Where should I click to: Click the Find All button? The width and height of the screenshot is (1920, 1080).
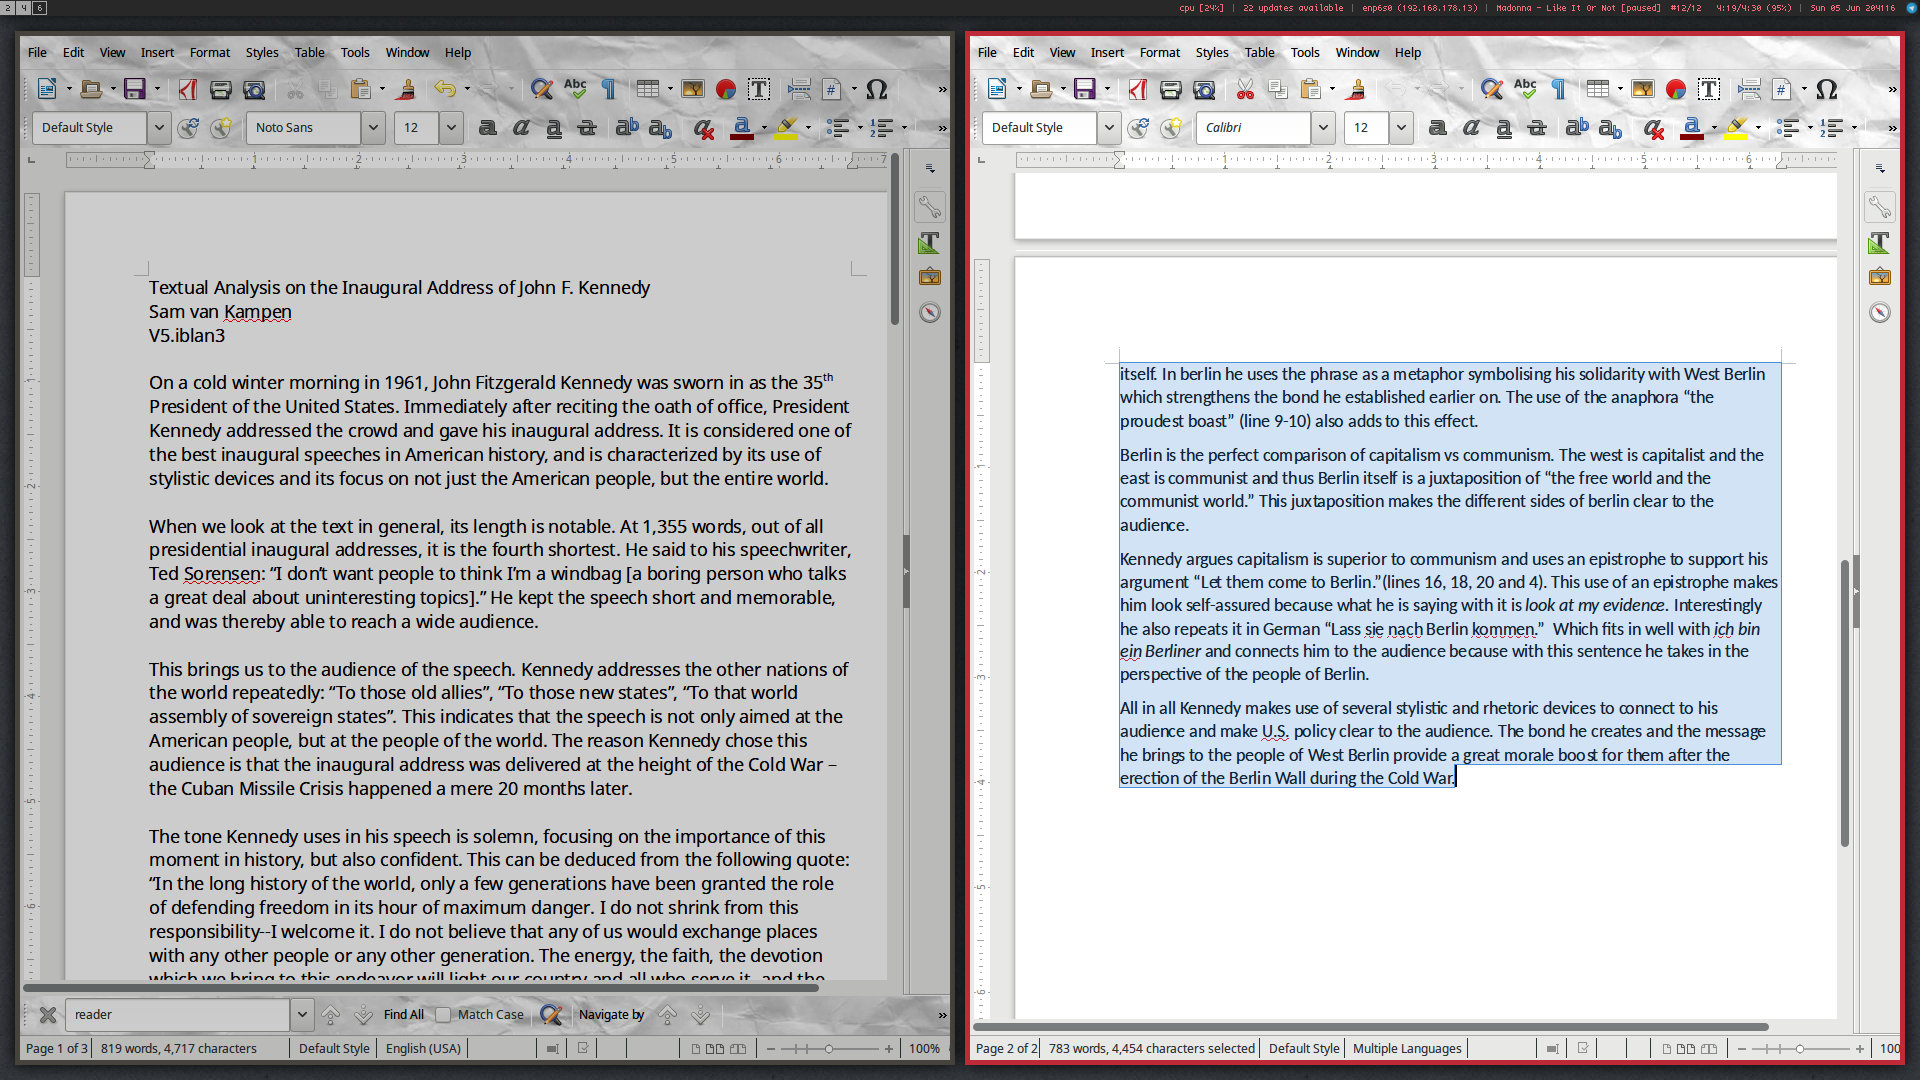click(x=403, y=1015)
